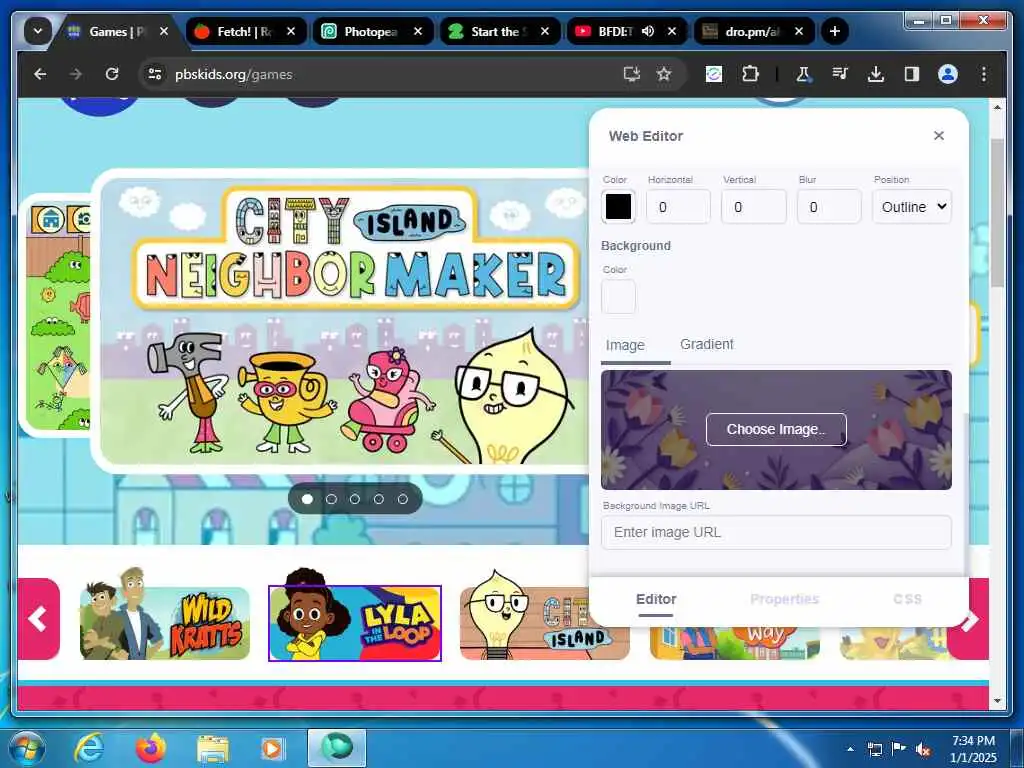
Task: Open the site information icon beside the URL
Action: tap(155, 74)
